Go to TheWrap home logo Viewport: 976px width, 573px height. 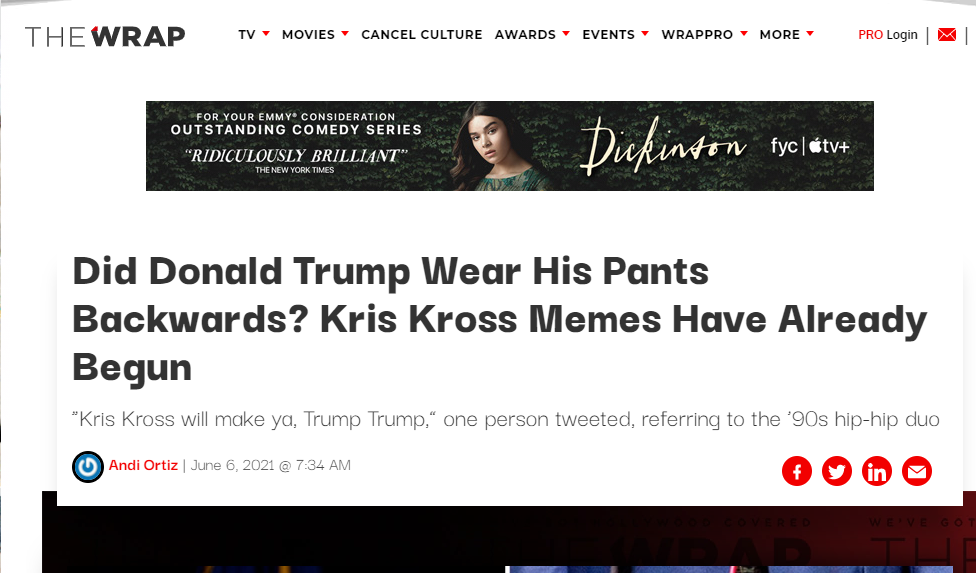[105, 36]
